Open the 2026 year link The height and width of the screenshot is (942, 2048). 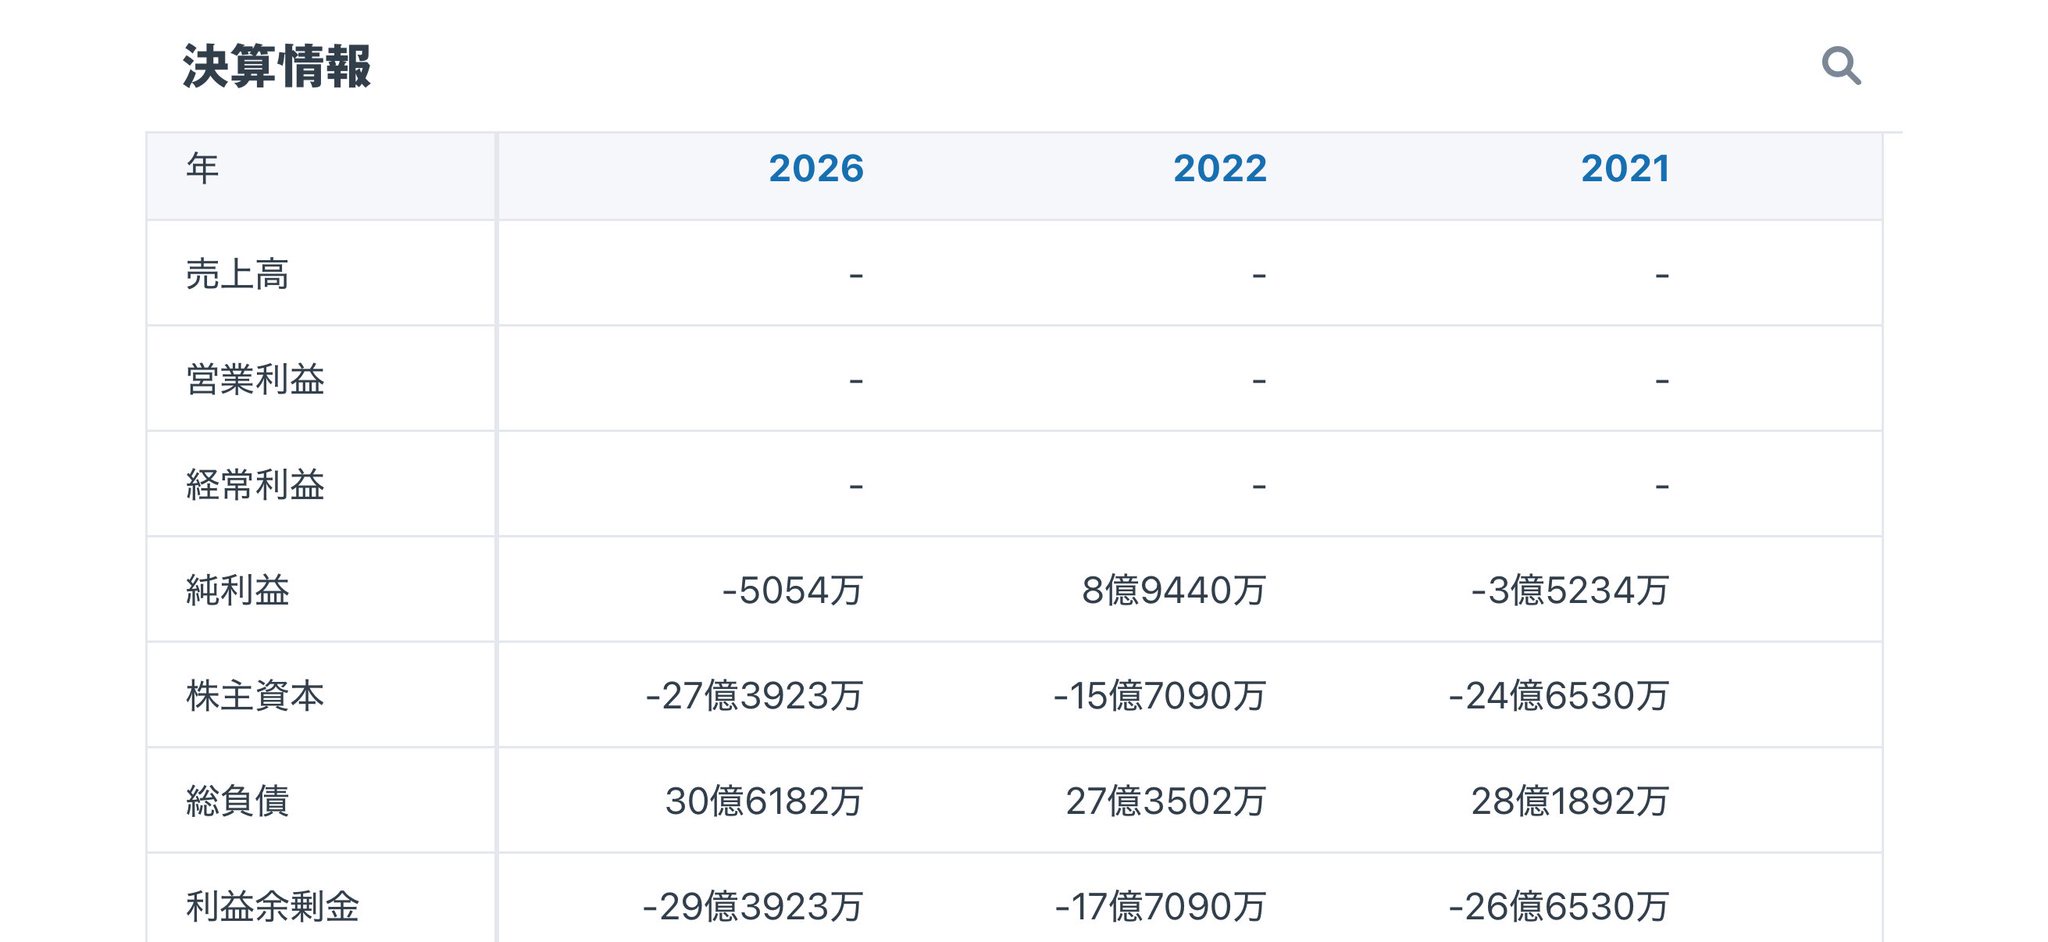coord(816,168)
